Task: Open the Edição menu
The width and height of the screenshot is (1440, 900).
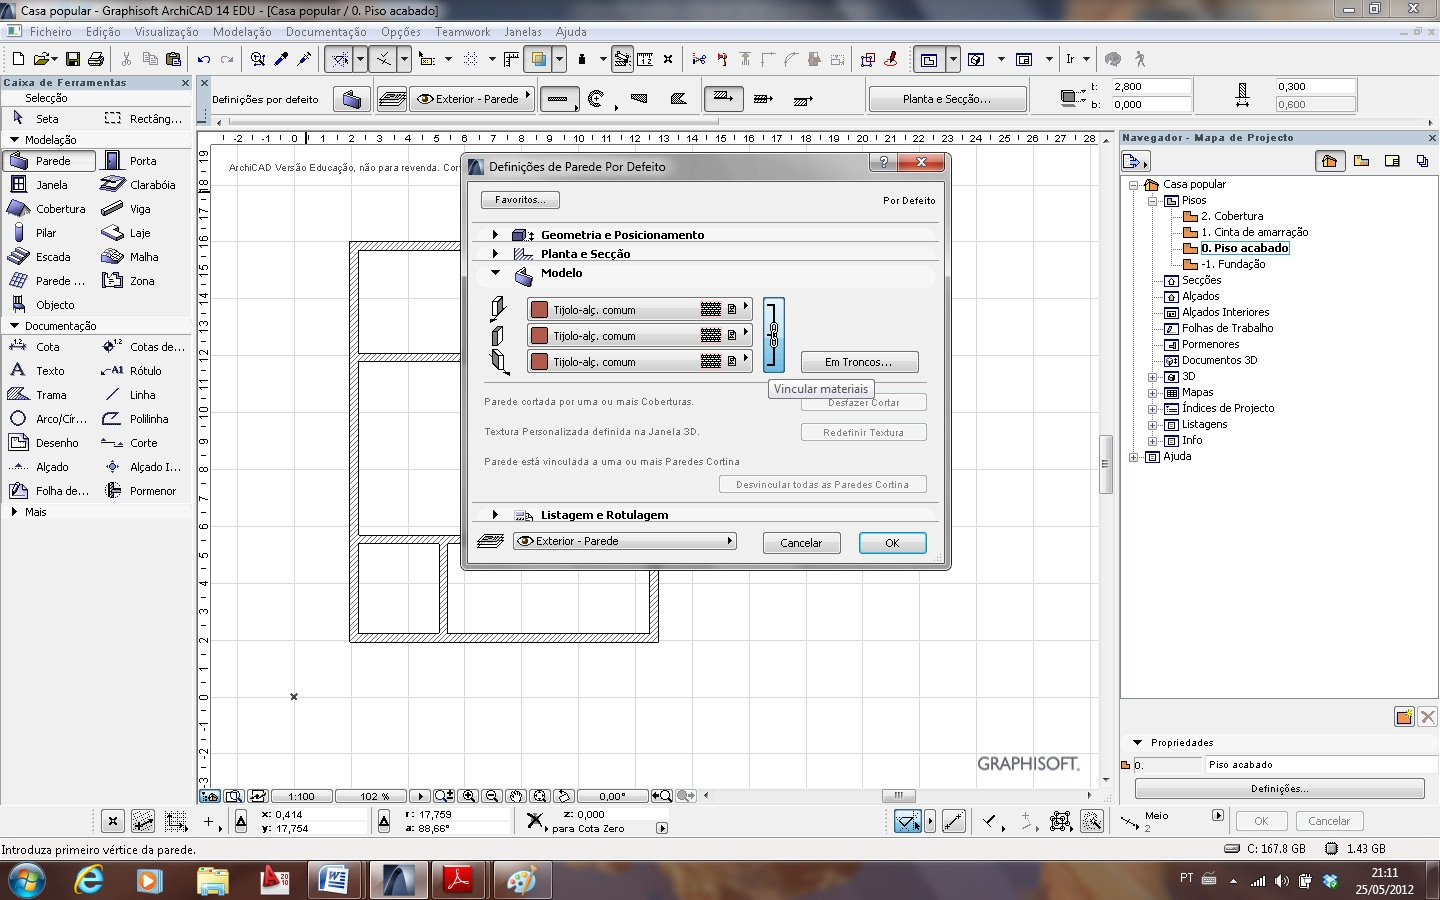Action: pyautogui.click(x=102, y=32)
